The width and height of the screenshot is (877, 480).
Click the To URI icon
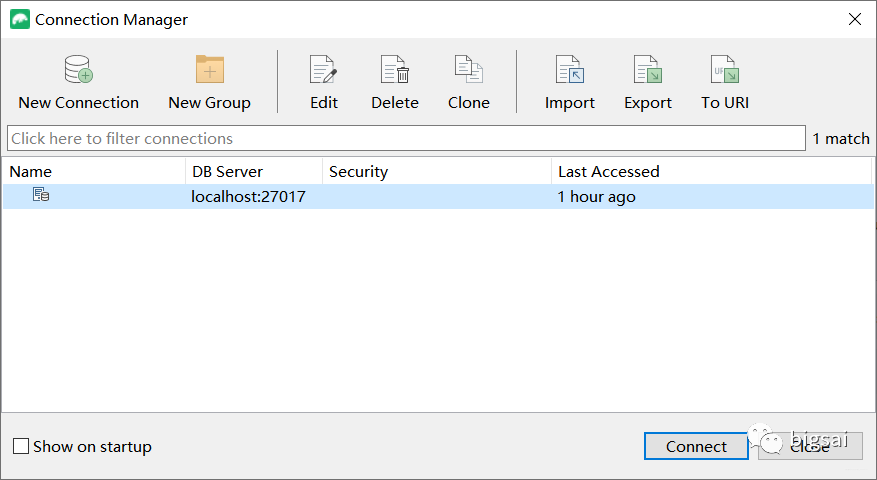[x=724, y=70]
